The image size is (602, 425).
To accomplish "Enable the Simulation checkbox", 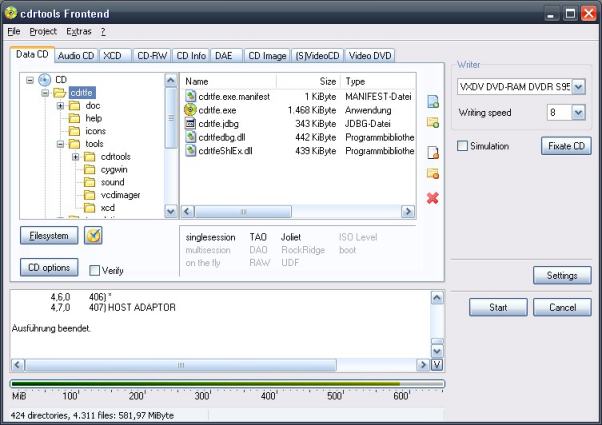I will pos(463,146).
